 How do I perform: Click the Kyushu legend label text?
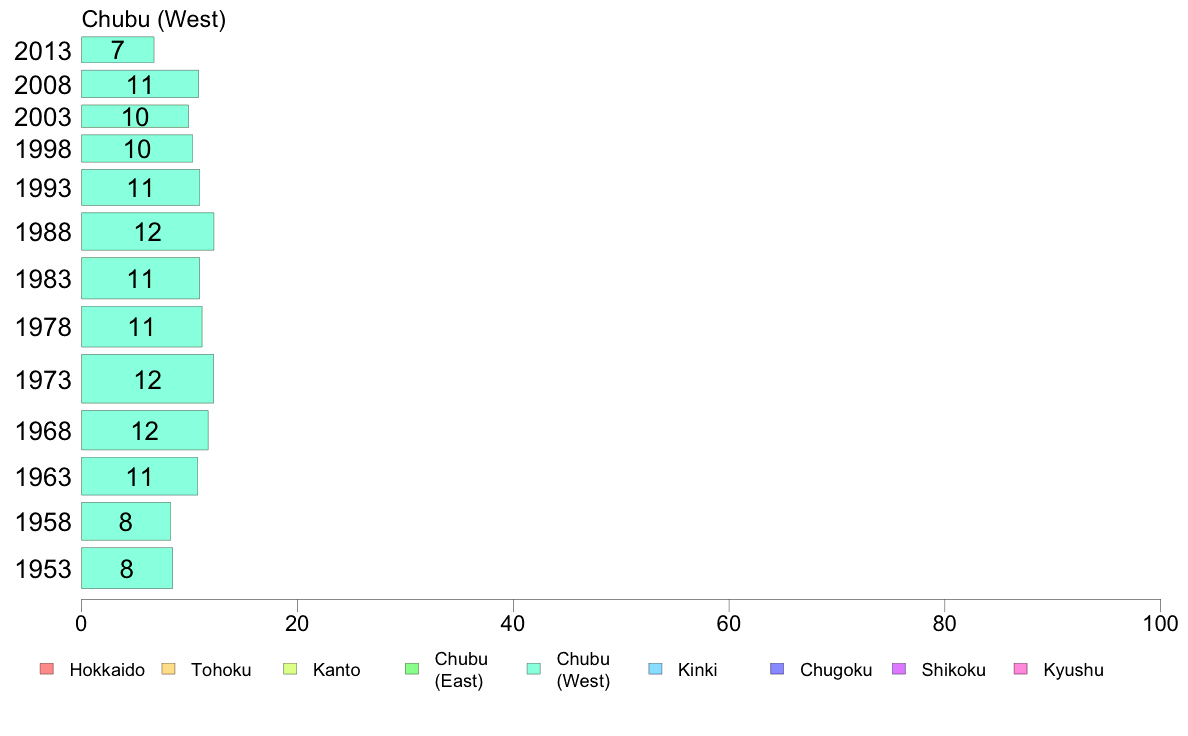coord(1073,670)
